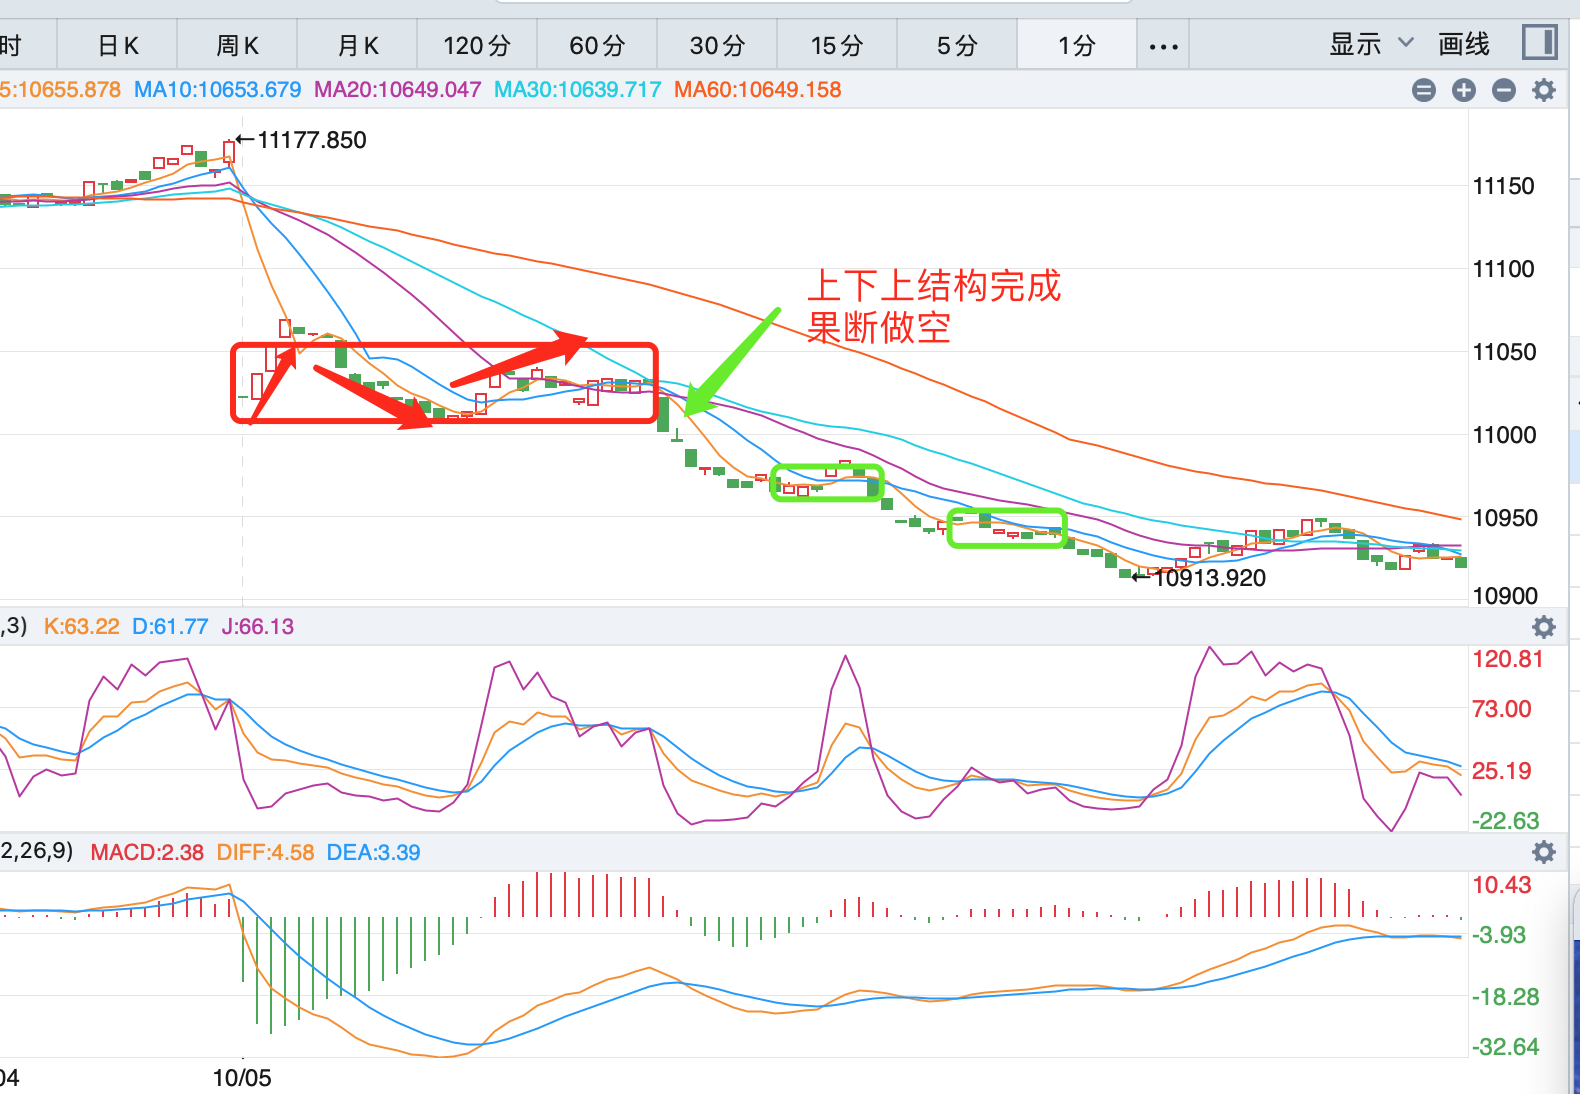Image resolution: width=1580 pixels, height=1094 pixels.
Task: Open the MACD indicator settings gear
Action: click(x=1544, y=852)
